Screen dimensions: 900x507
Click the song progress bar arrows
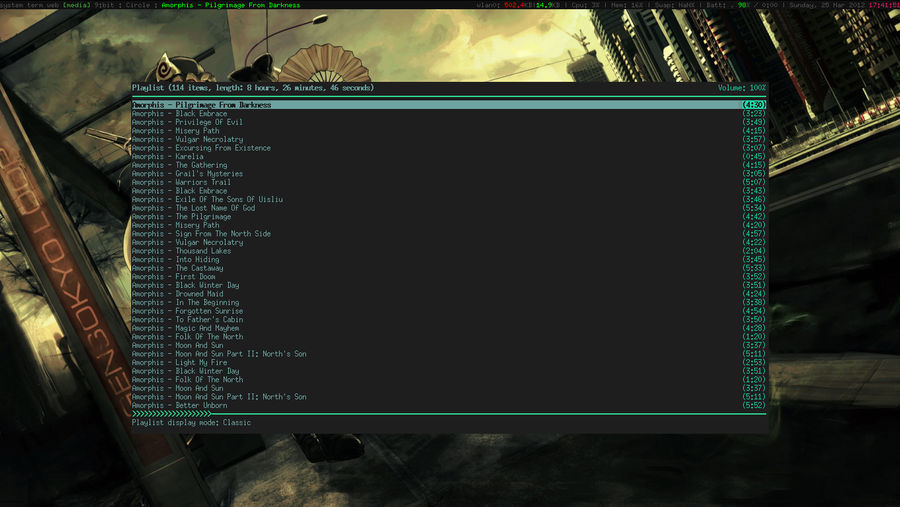172,413
